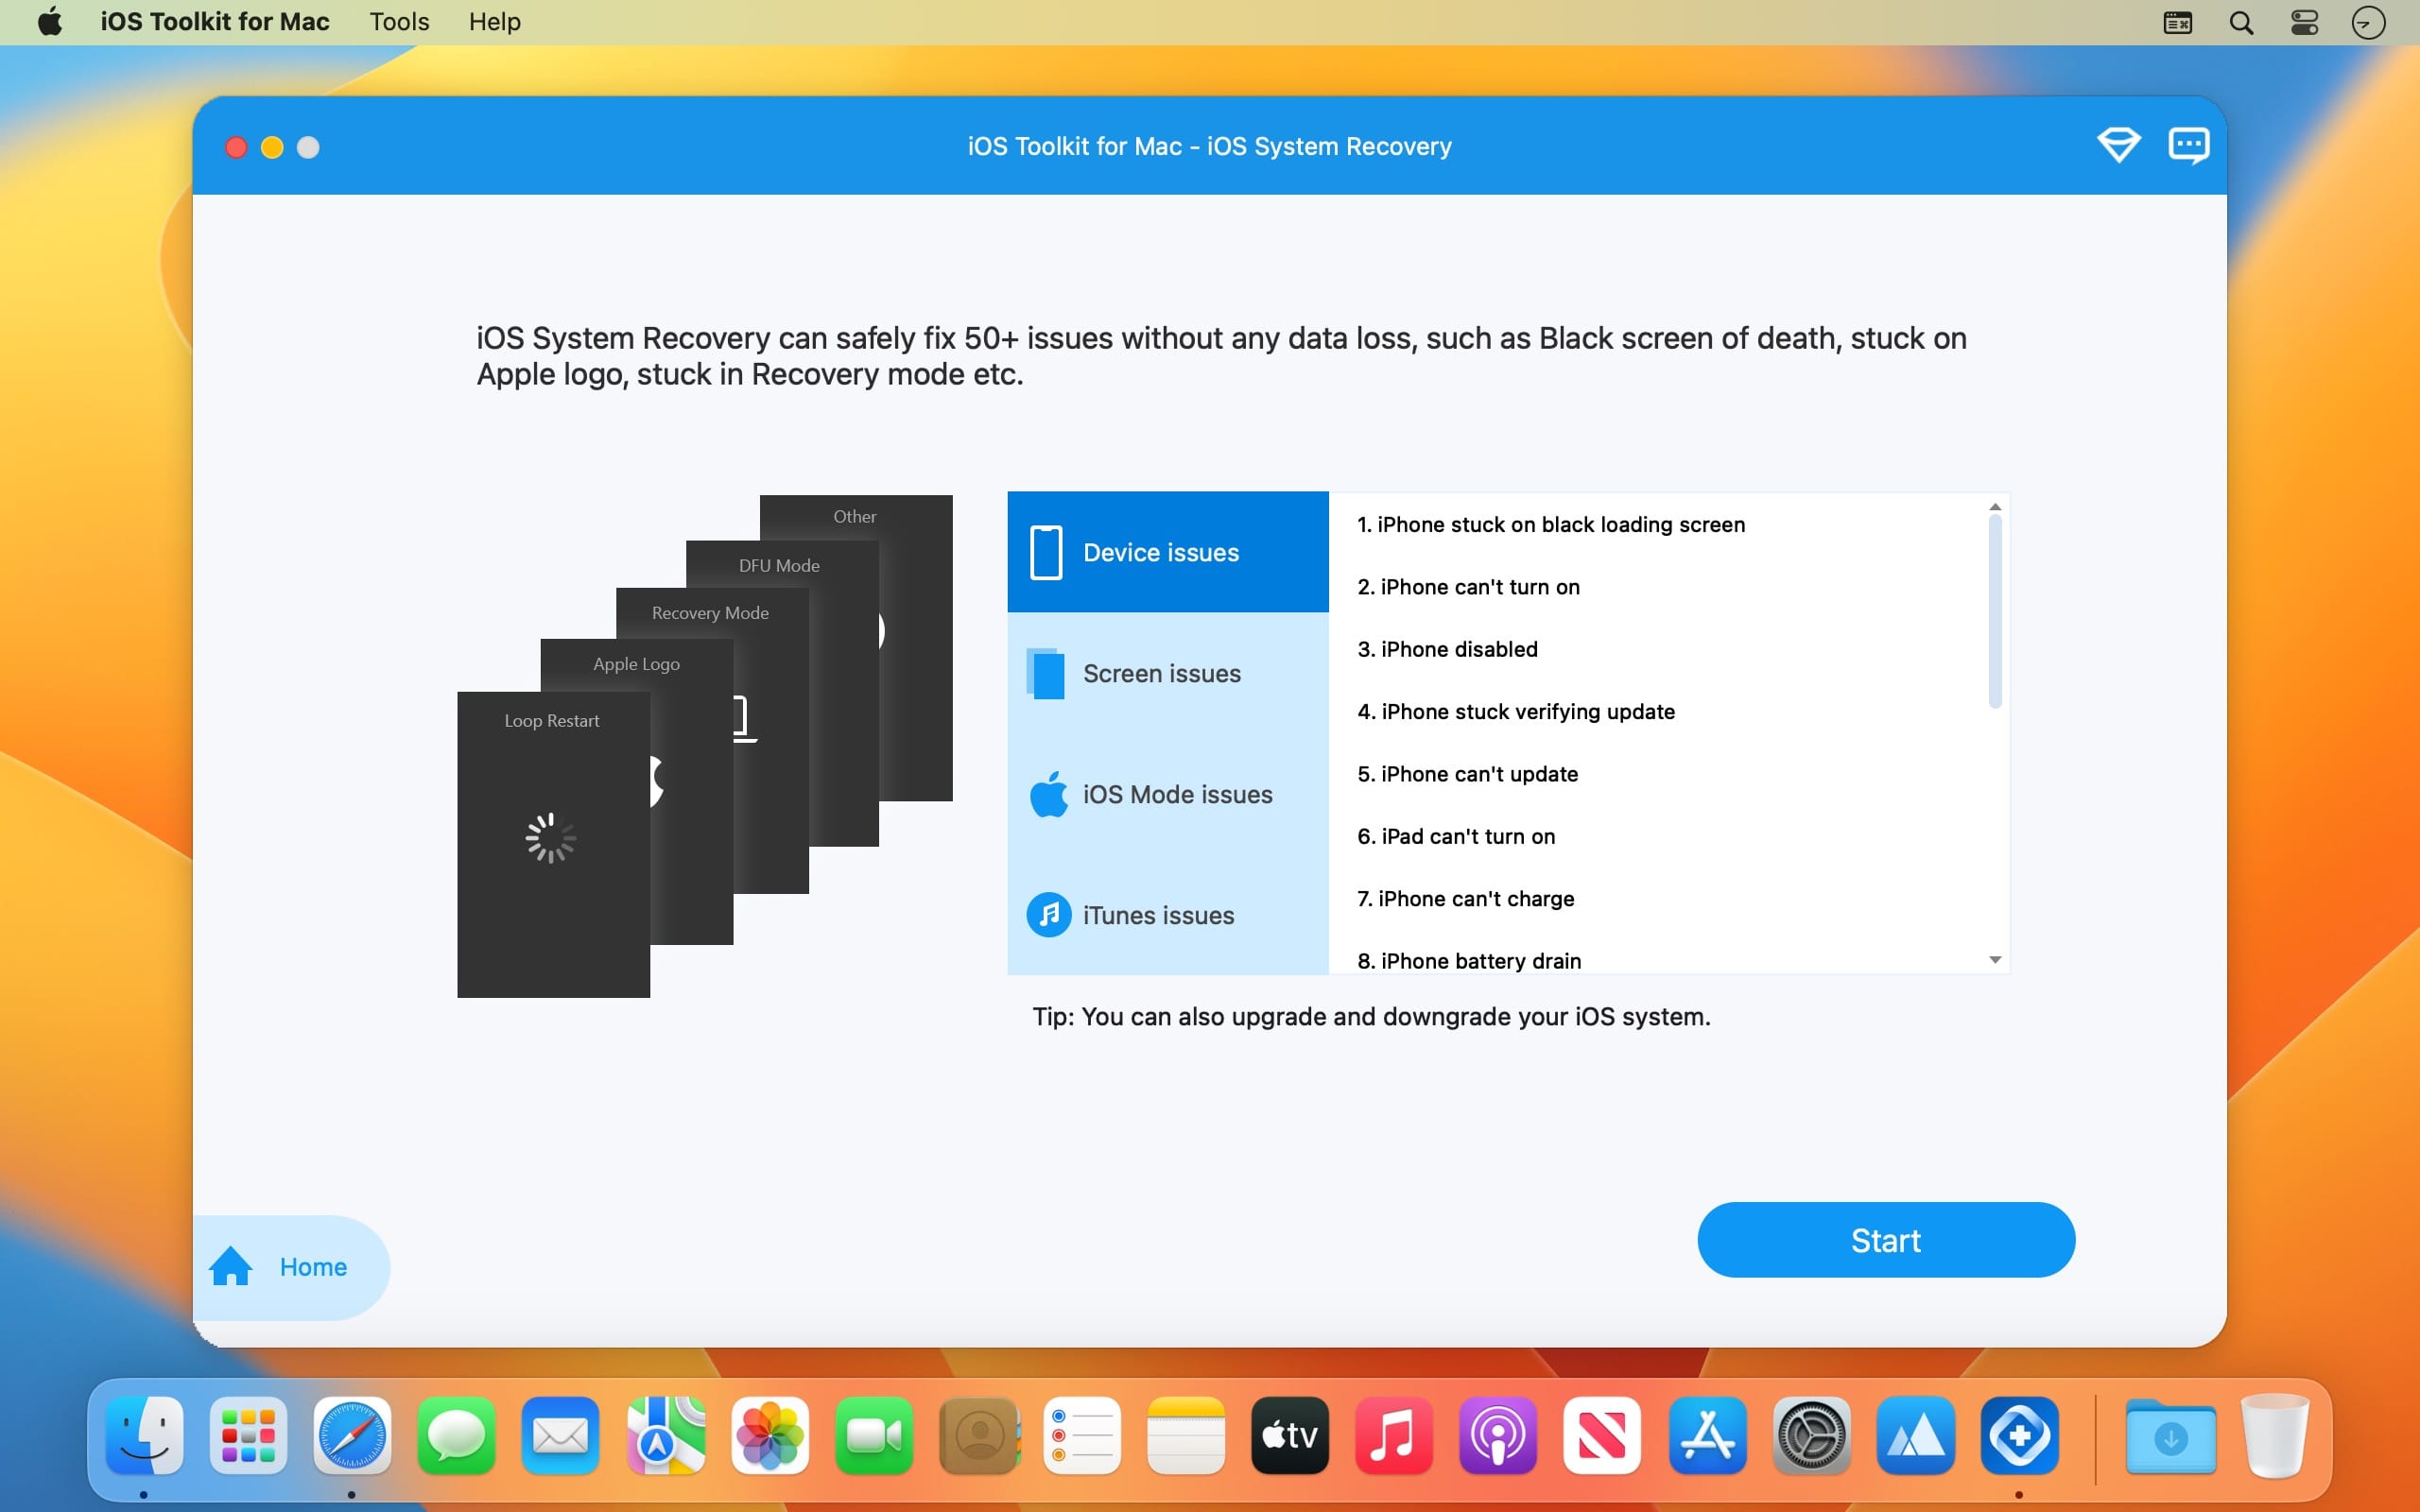Image resolution: width=2420 pixels, height=1512 pixels.
Task: Open Spotlight search in the menu bar
Action: click(x=2241, y=22)
